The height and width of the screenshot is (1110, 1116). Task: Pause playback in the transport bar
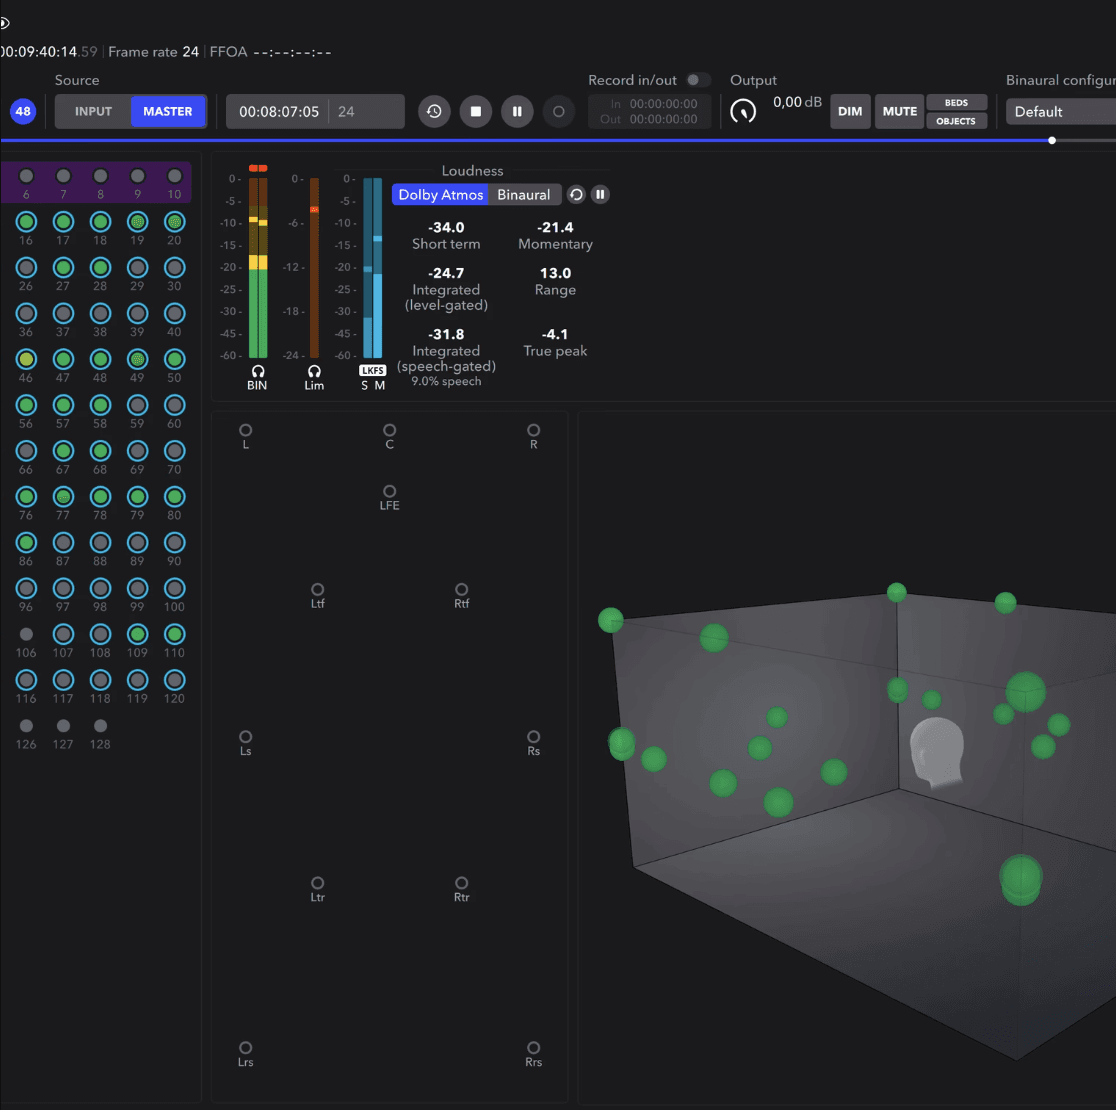517,112
